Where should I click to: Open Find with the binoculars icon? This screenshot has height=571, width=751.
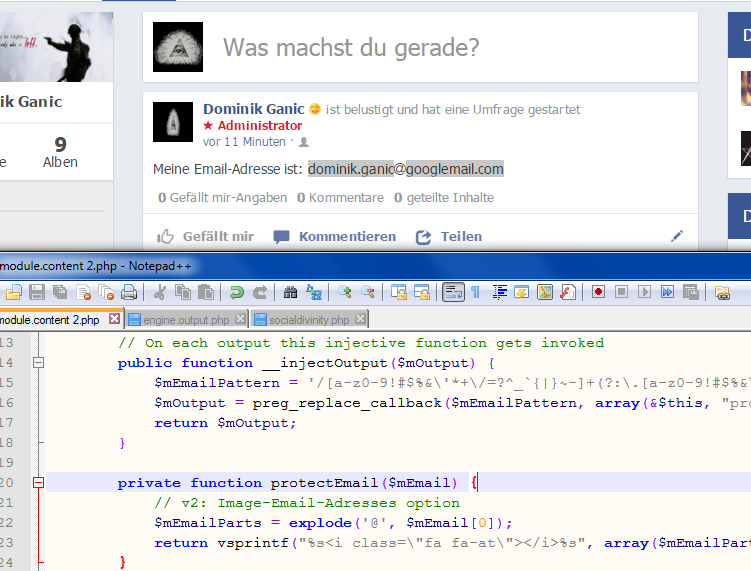(x=290, y=292)
